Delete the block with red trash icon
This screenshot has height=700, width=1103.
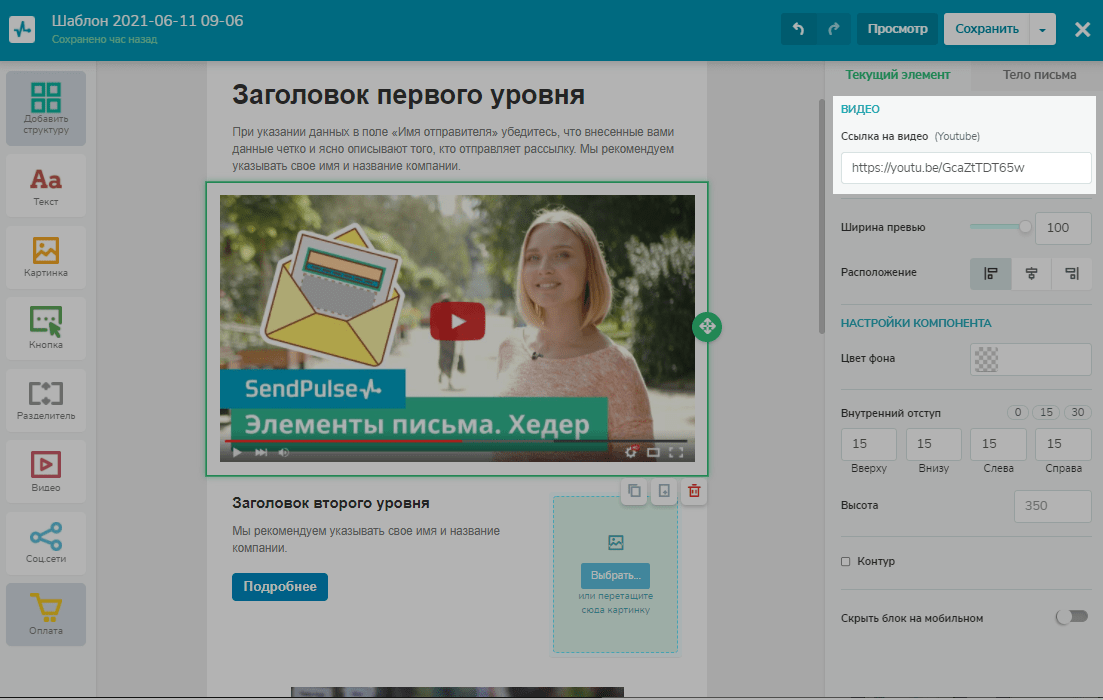point(694,491)
